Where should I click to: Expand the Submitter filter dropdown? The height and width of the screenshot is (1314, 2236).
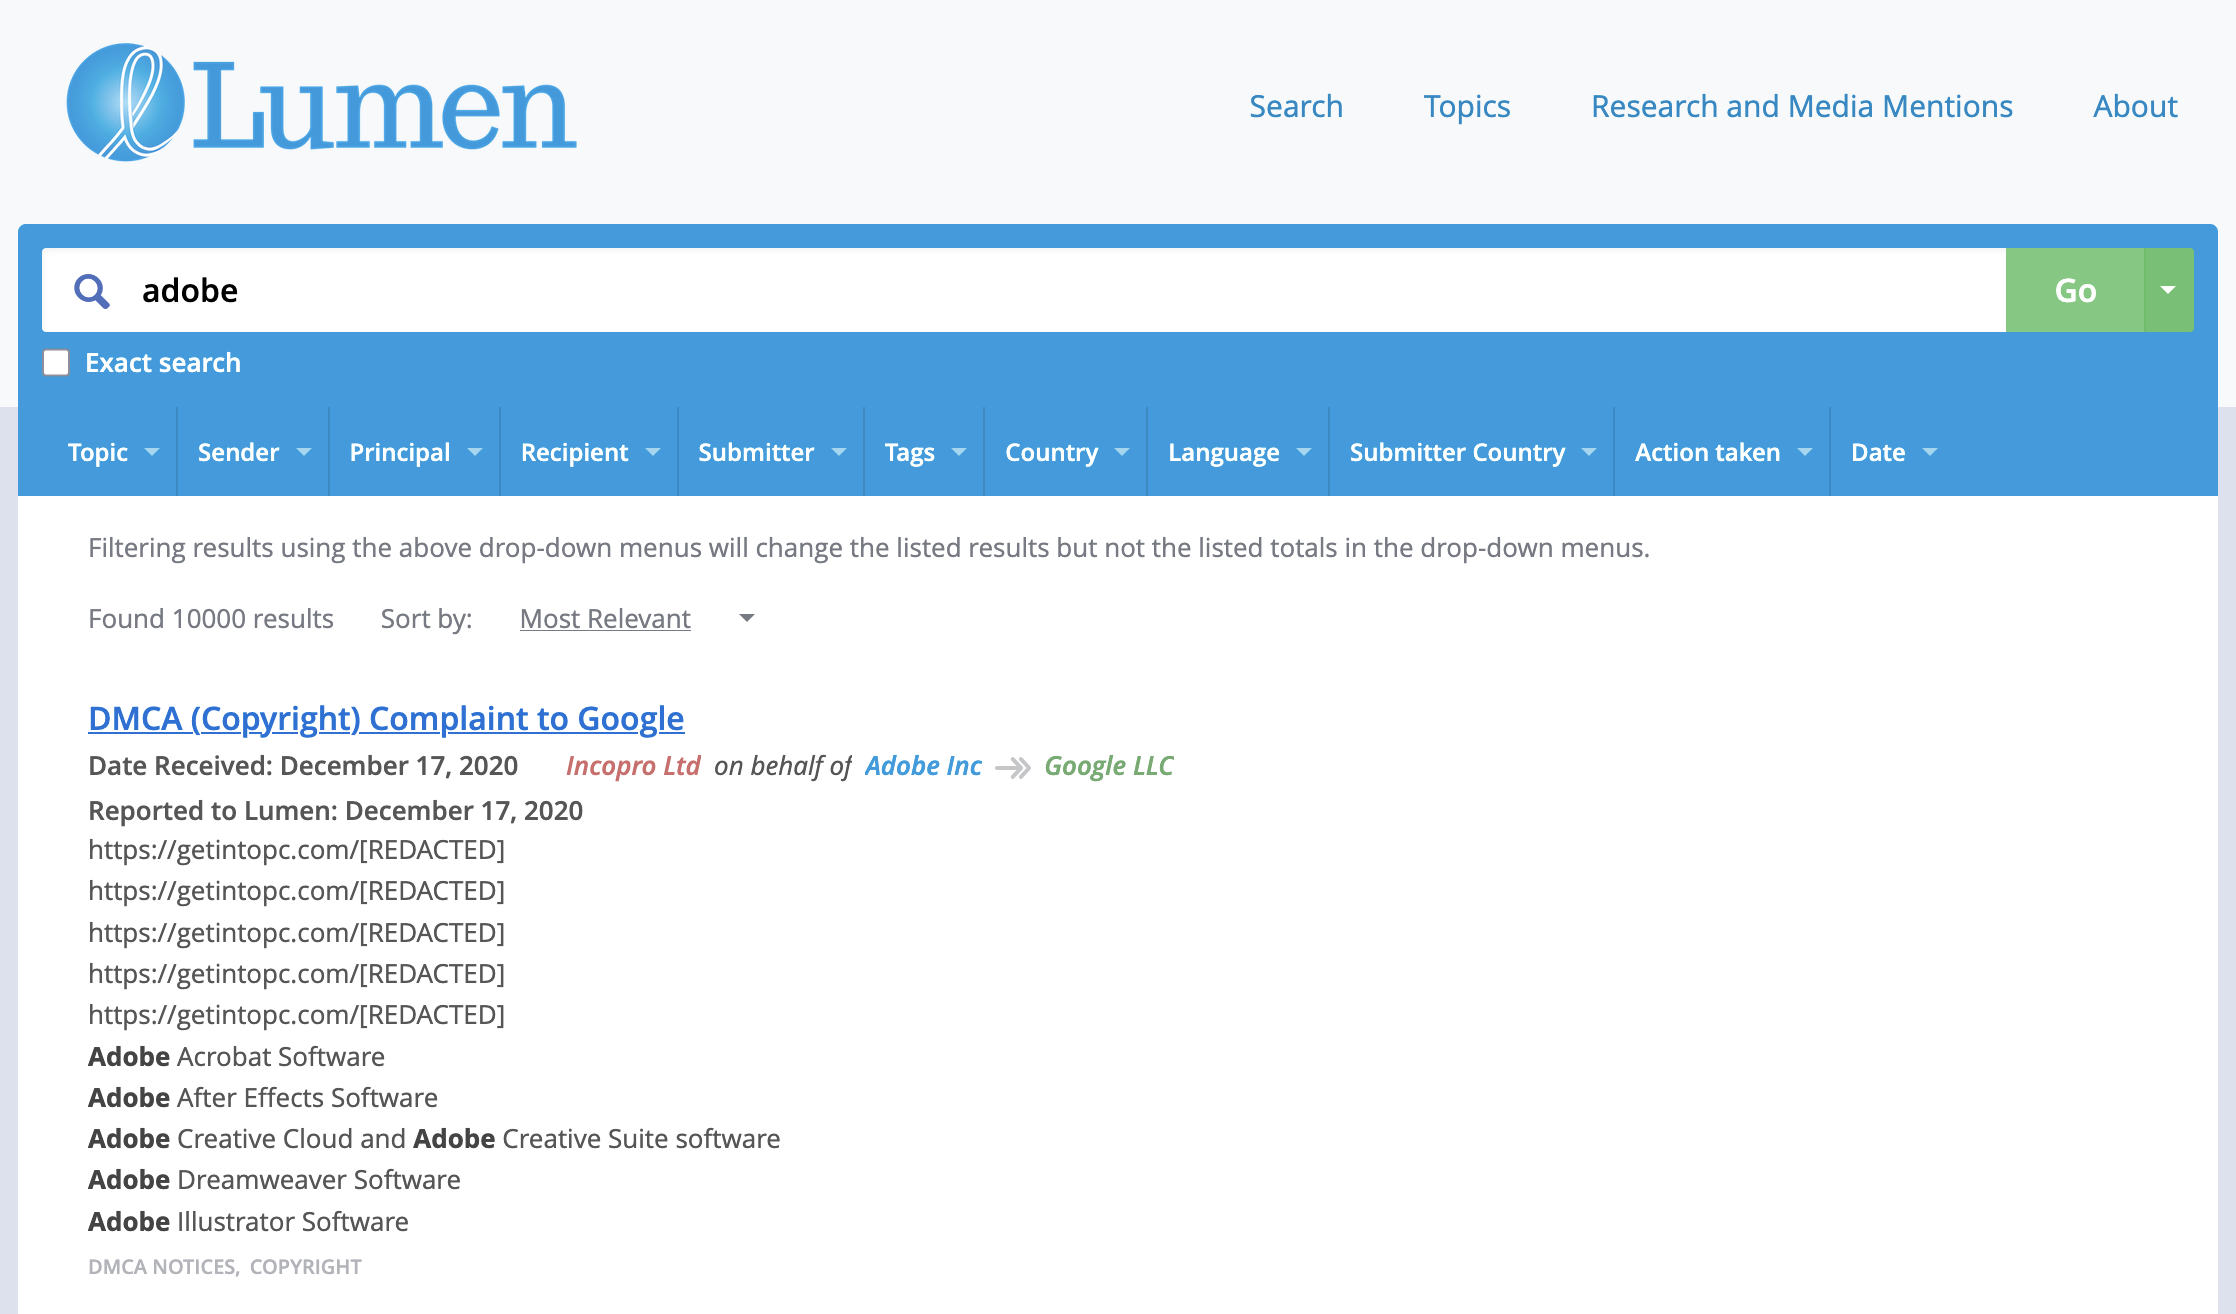pyautogui.click(x=771, y=452)
